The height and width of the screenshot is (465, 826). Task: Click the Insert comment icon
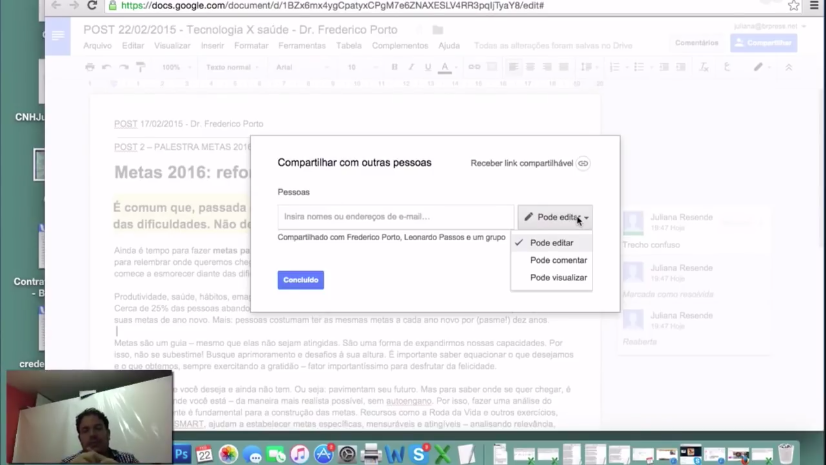point(491,67)
